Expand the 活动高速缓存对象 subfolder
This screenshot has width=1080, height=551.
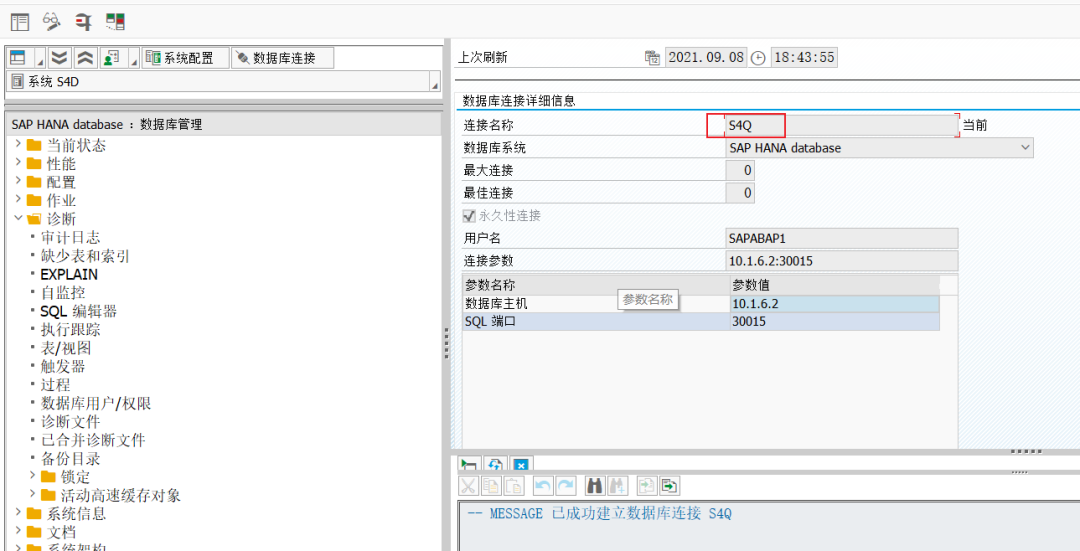click(32, 495)
